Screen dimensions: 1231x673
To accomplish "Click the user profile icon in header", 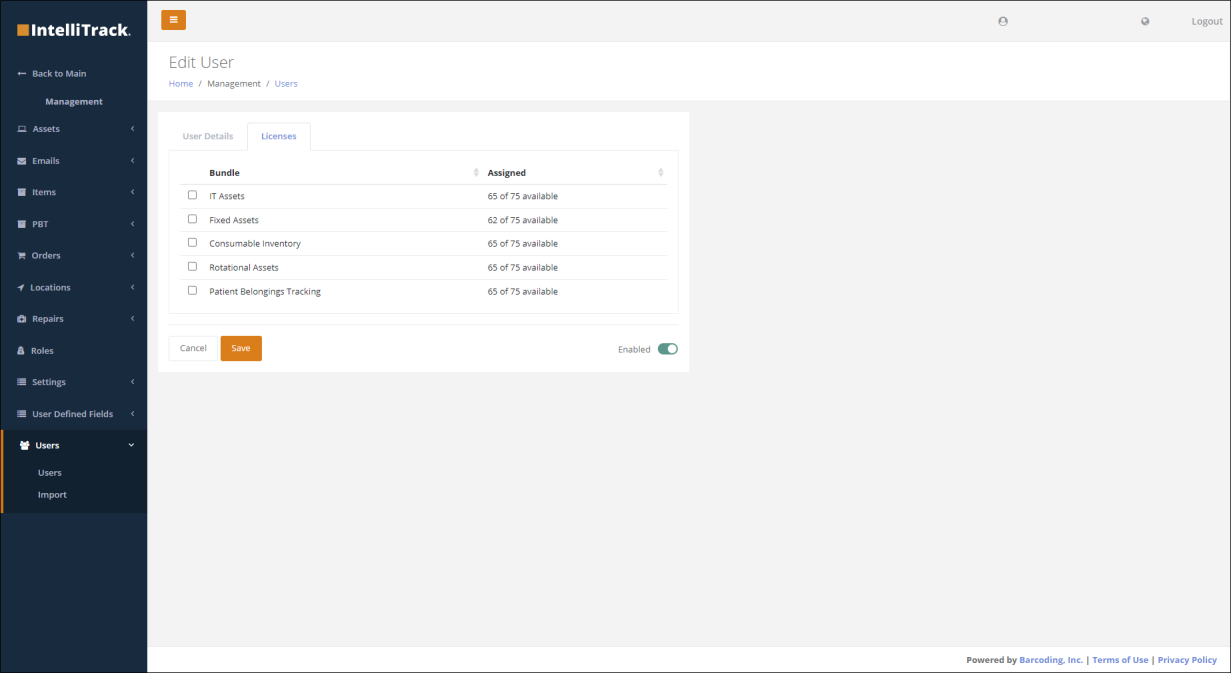I will 1003,21.
